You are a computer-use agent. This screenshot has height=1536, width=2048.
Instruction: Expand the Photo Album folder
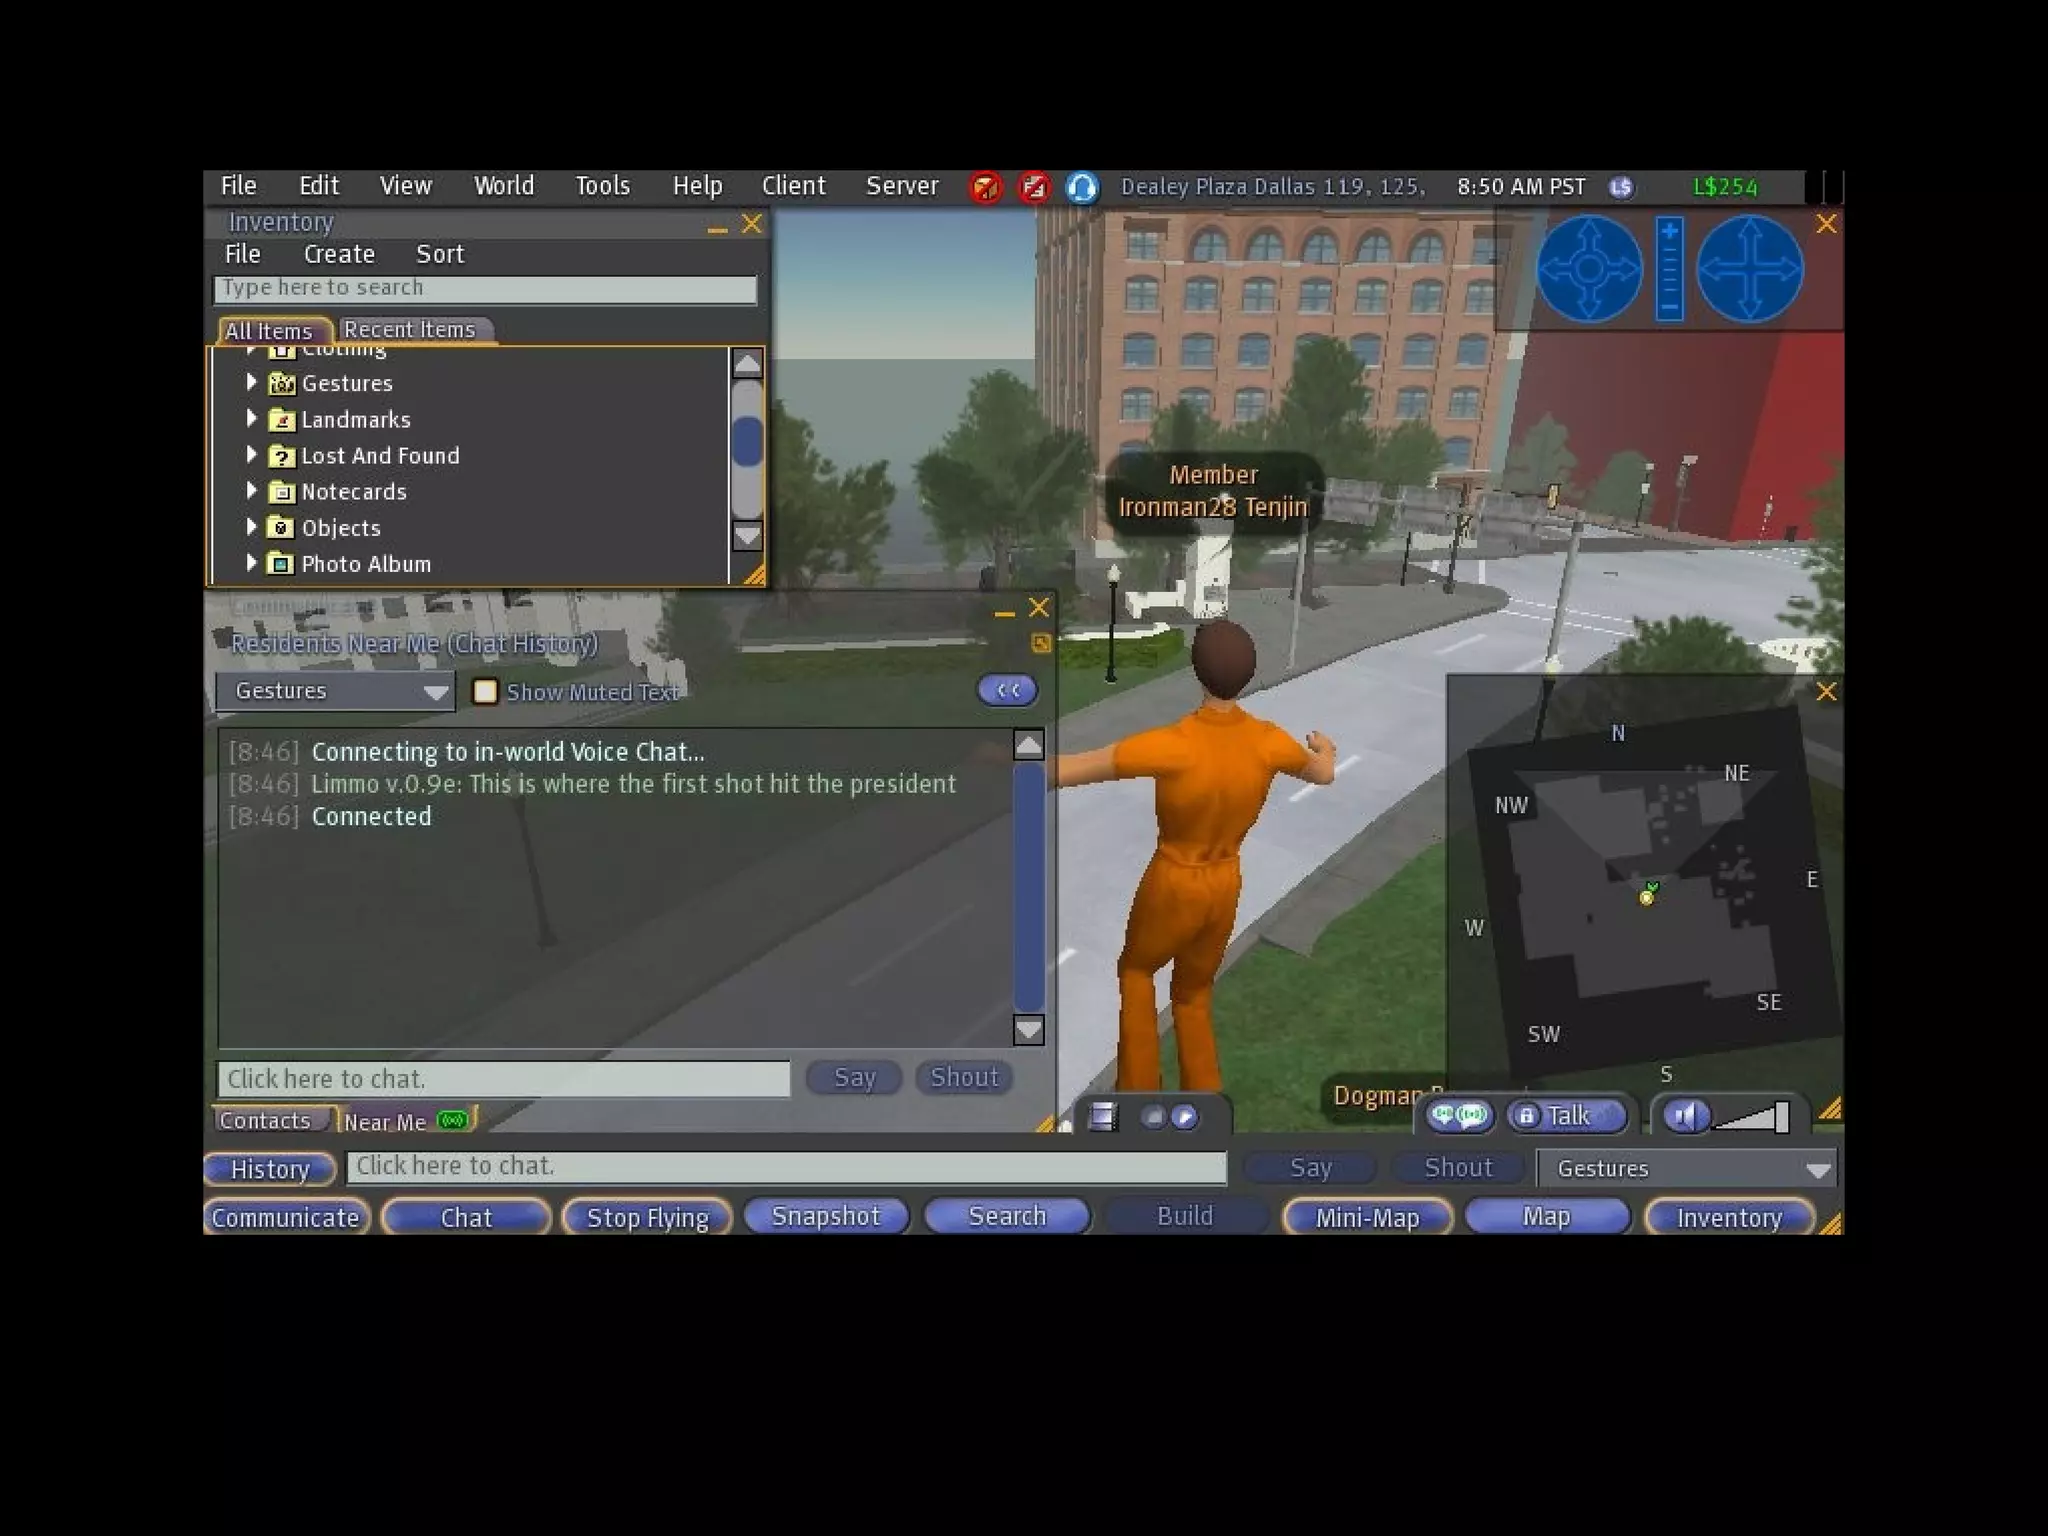(x=251, y=562)
